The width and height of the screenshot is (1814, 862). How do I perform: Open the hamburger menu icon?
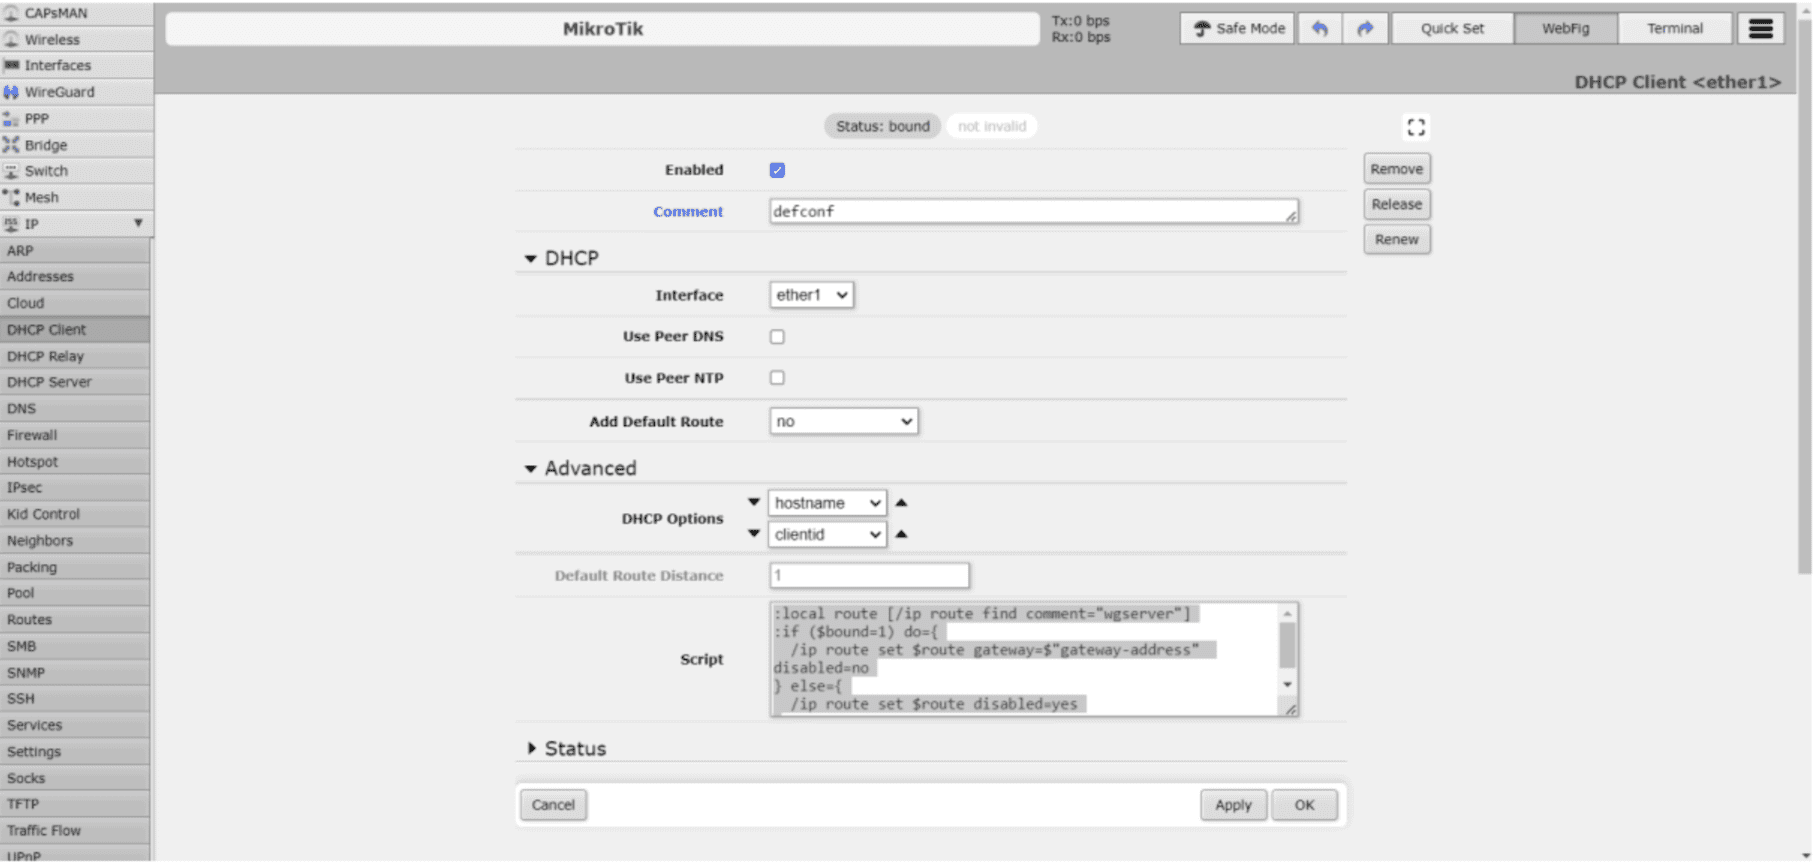tap(1760, 29)
